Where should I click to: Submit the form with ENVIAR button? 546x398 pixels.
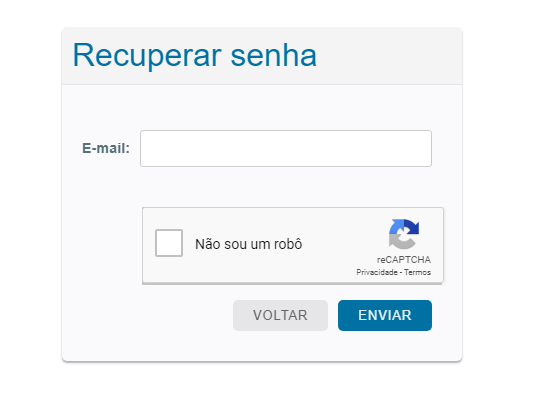pyautogui.click(x=385, y=315)
